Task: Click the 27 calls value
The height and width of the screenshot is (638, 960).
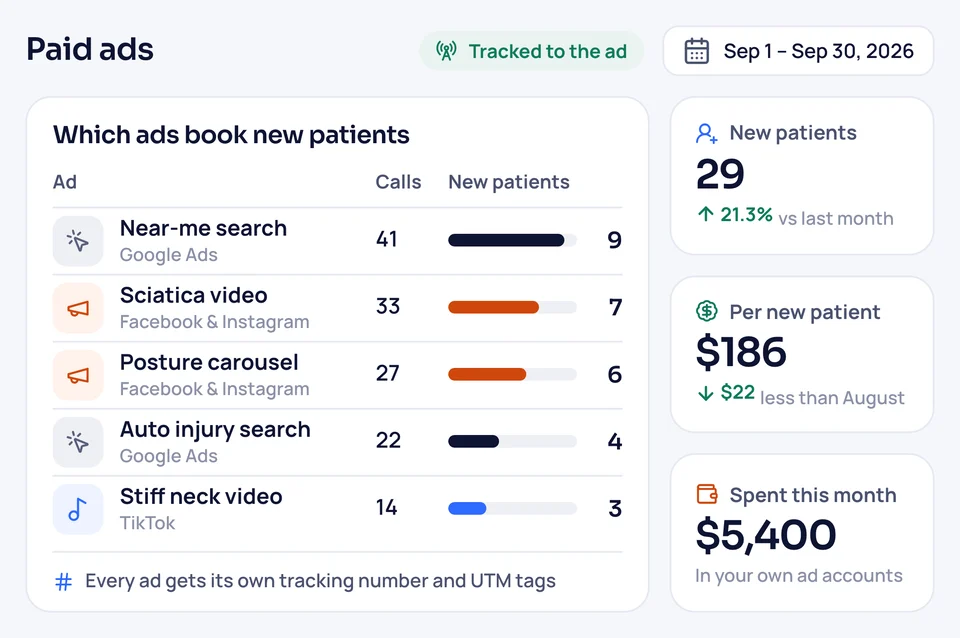Action: [x=388, y=373]
